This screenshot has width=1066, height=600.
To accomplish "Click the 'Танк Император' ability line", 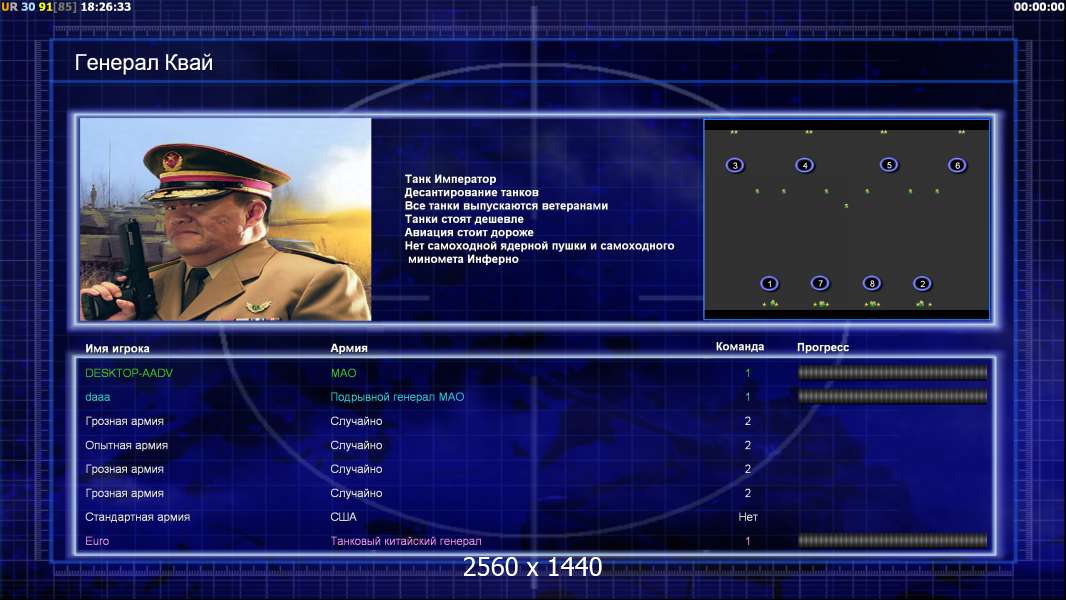I will (450, 179).
